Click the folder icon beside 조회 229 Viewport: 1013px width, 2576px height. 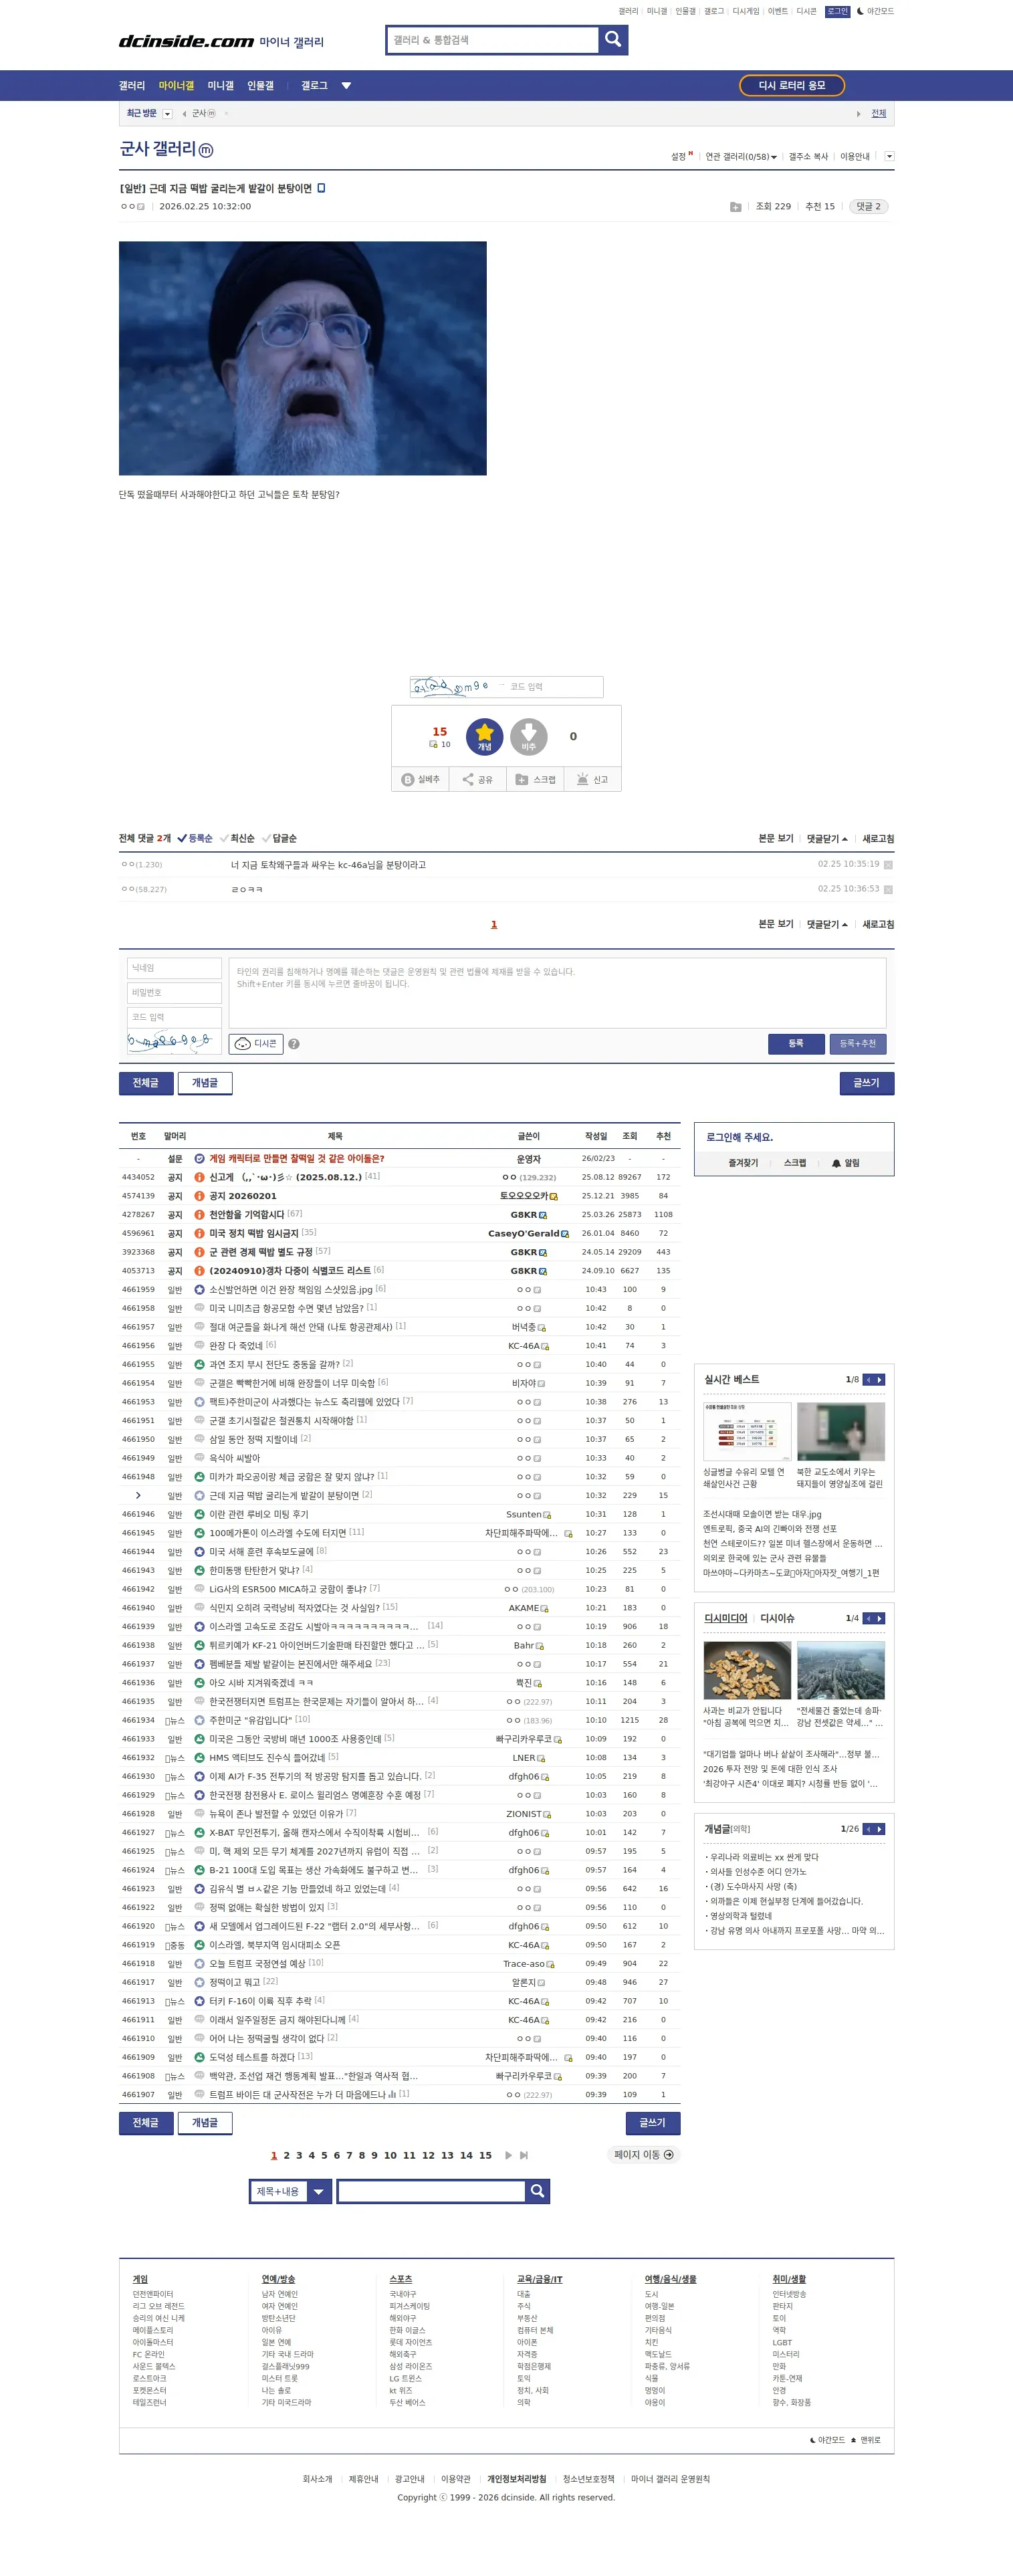pos(735,207)
